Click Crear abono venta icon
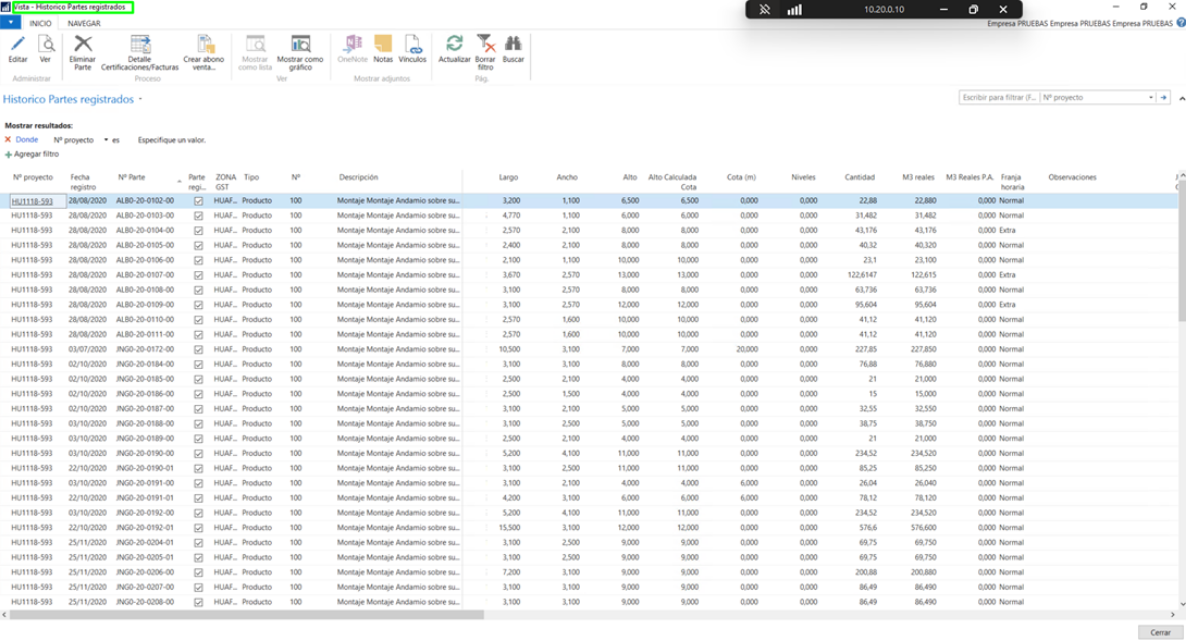 tap(205, 45)
